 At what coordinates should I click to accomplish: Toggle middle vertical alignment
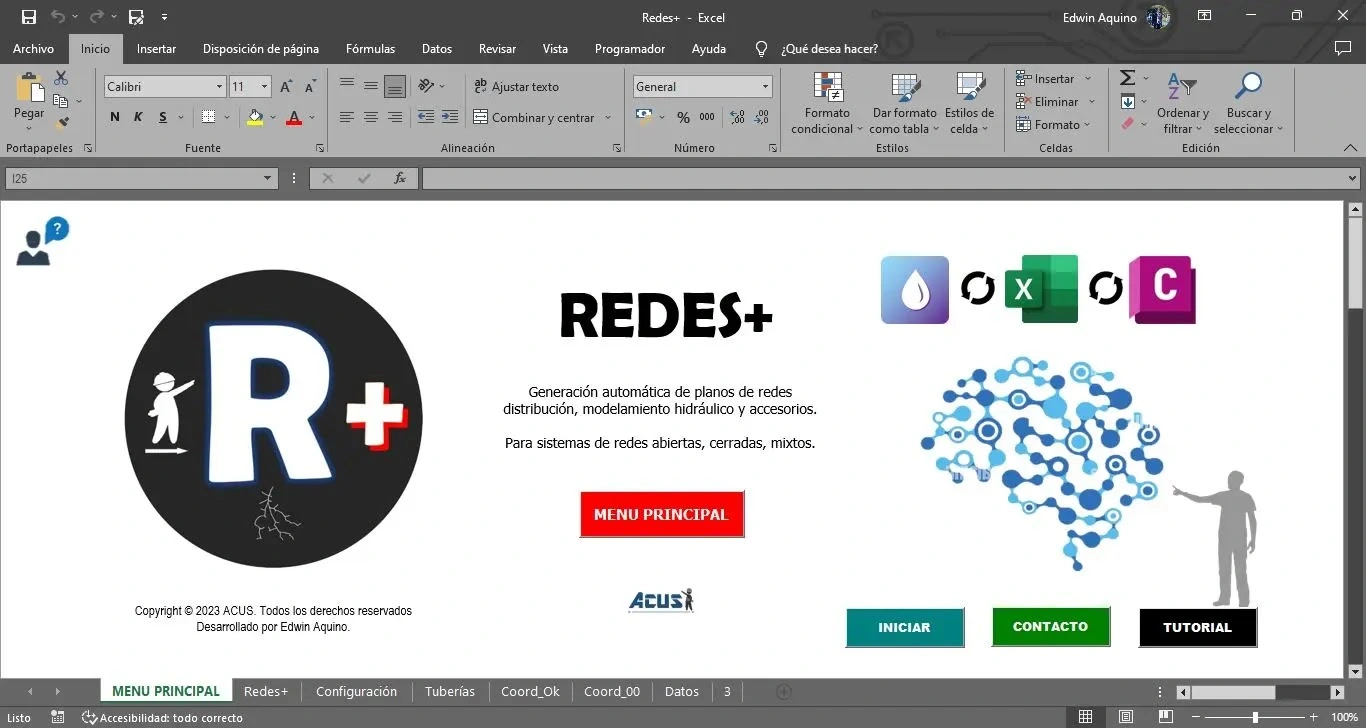371,86
